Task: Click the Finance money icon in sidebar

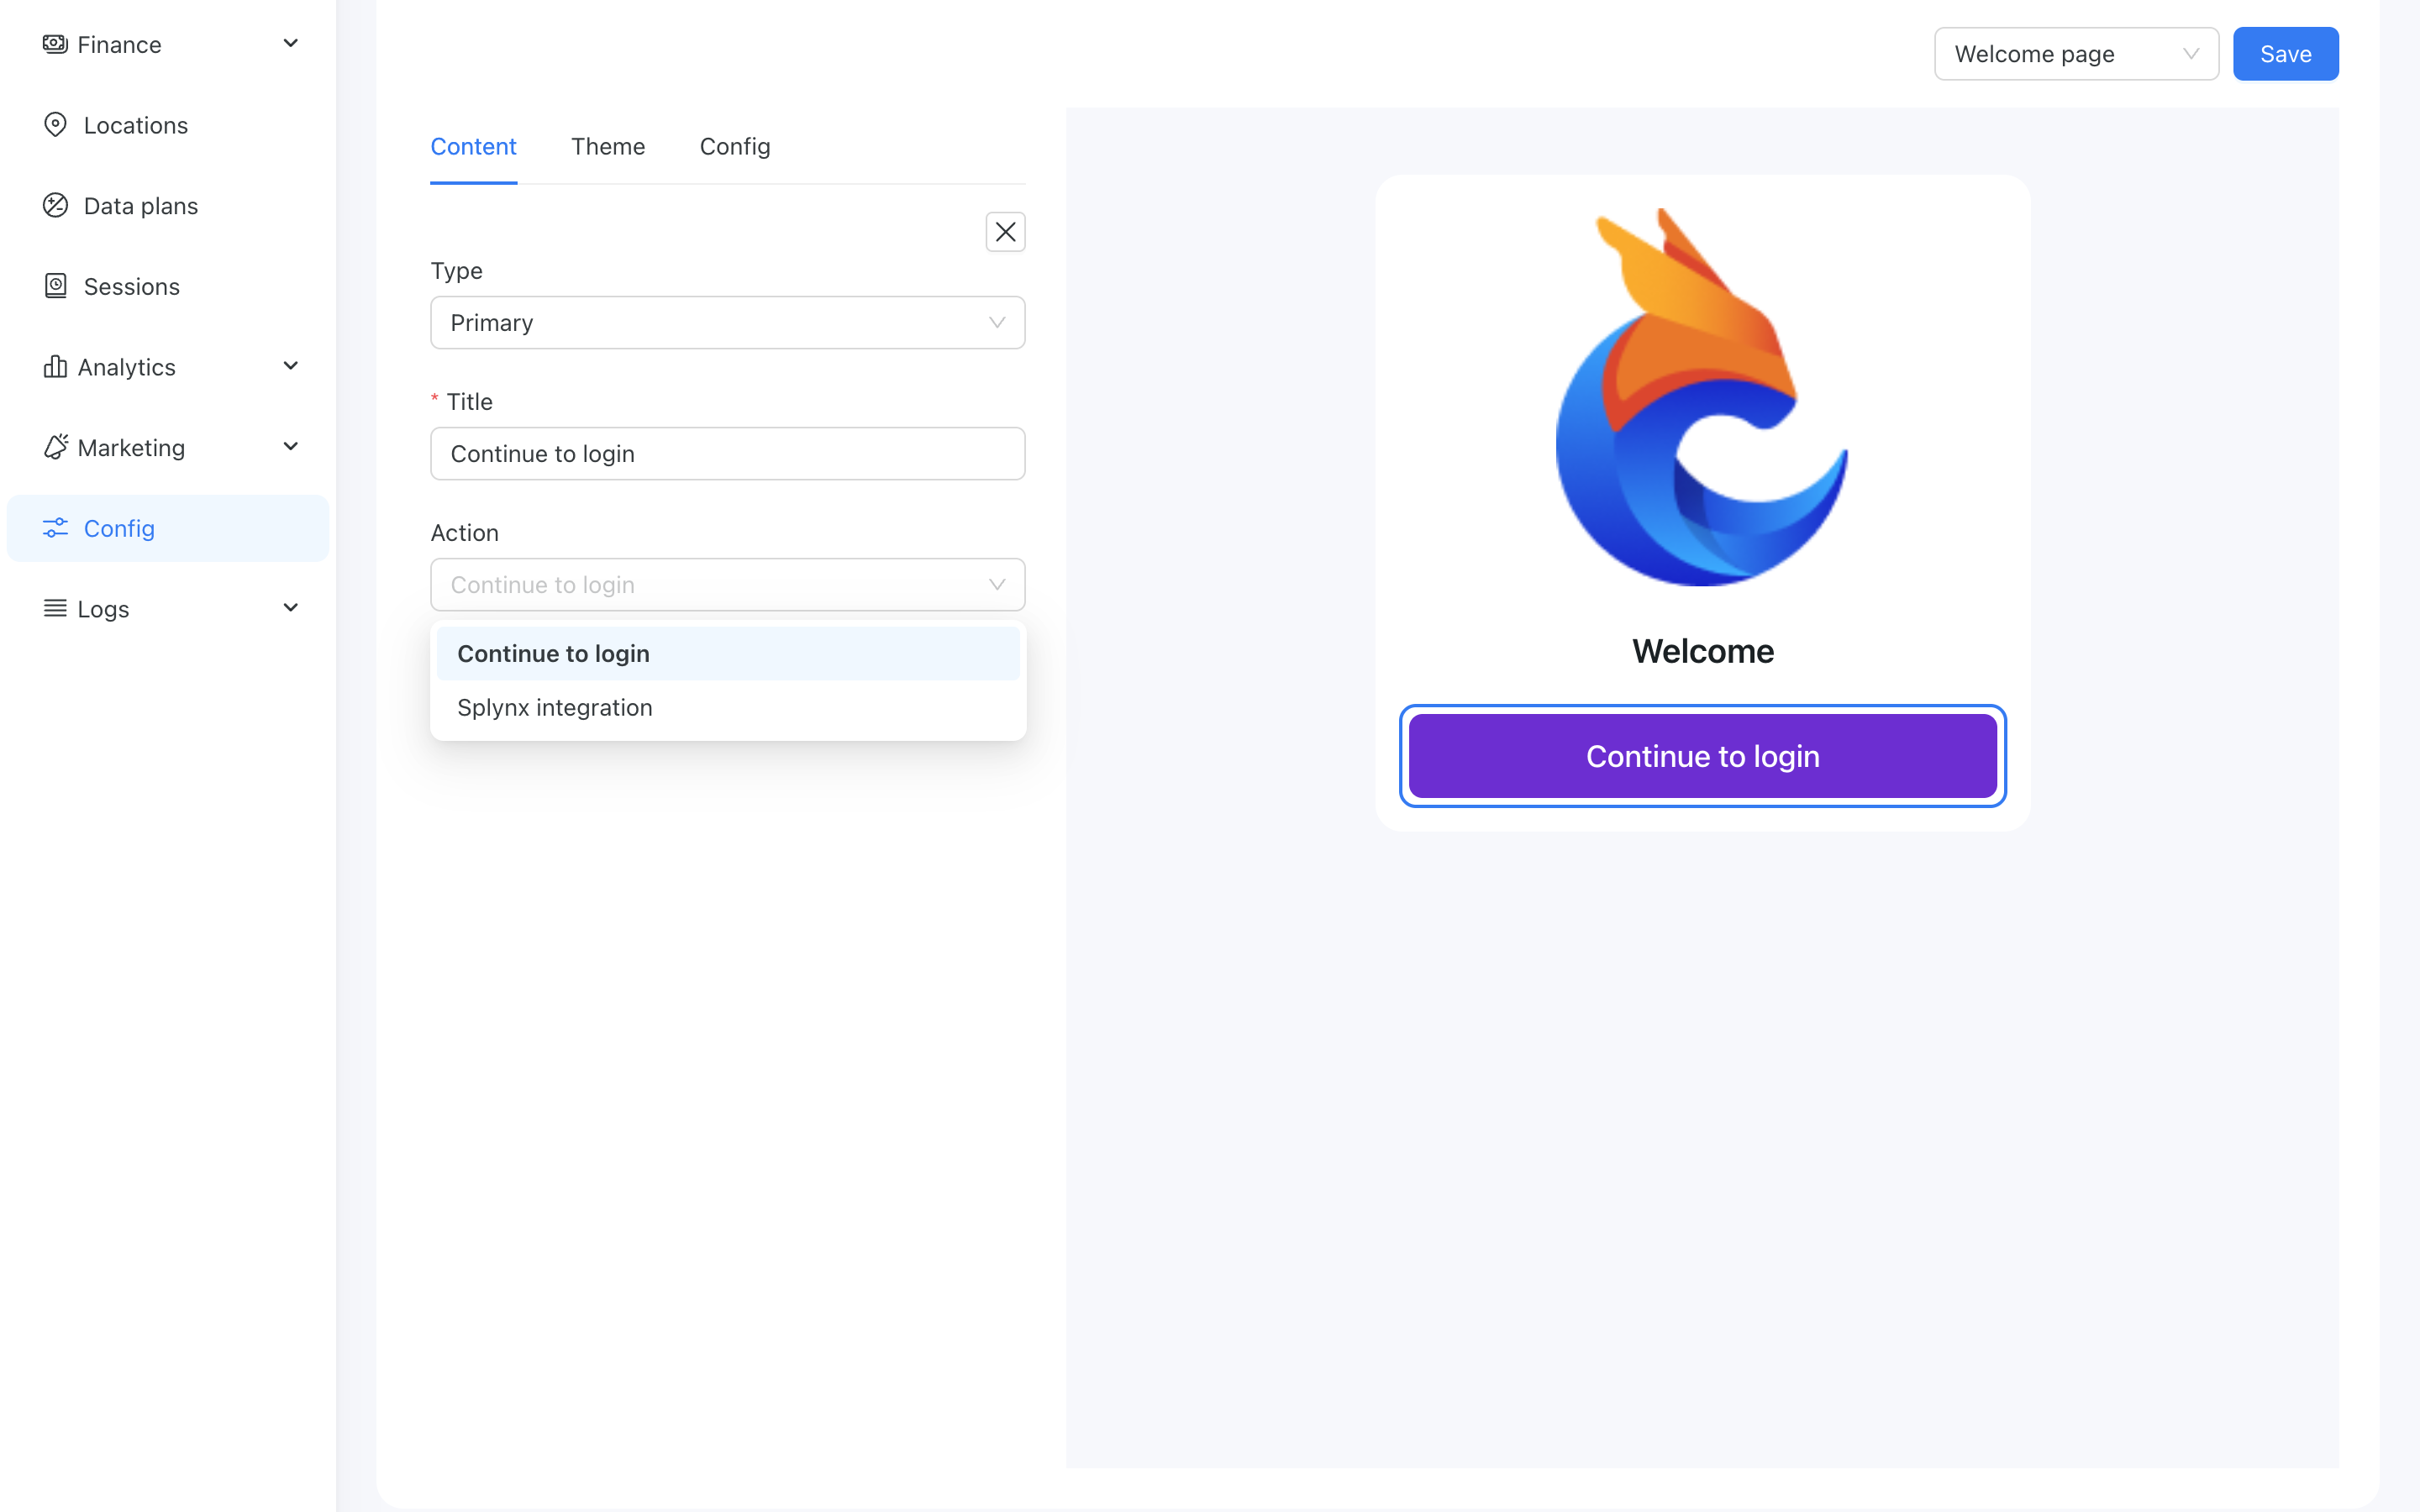Action: point(55,44)
